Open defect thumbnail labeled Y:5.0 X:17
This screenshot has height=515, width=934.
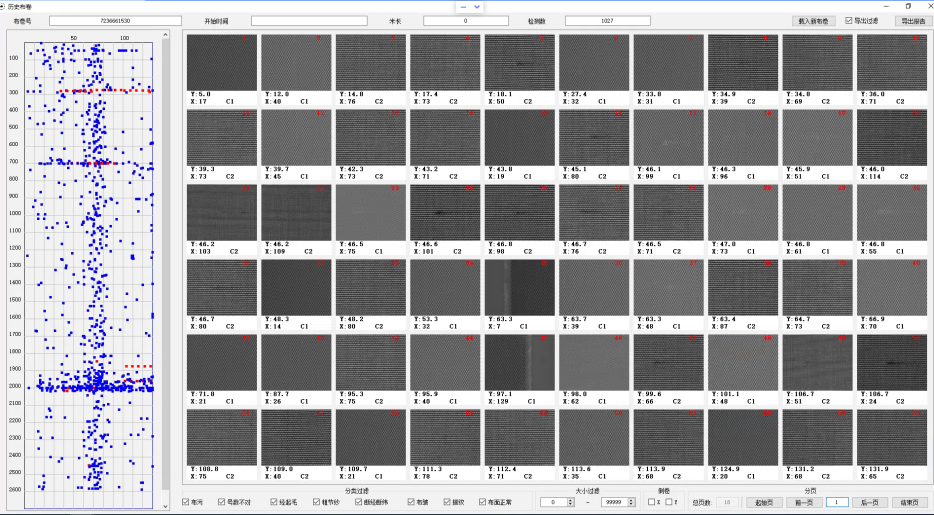(x=222, y=63)
